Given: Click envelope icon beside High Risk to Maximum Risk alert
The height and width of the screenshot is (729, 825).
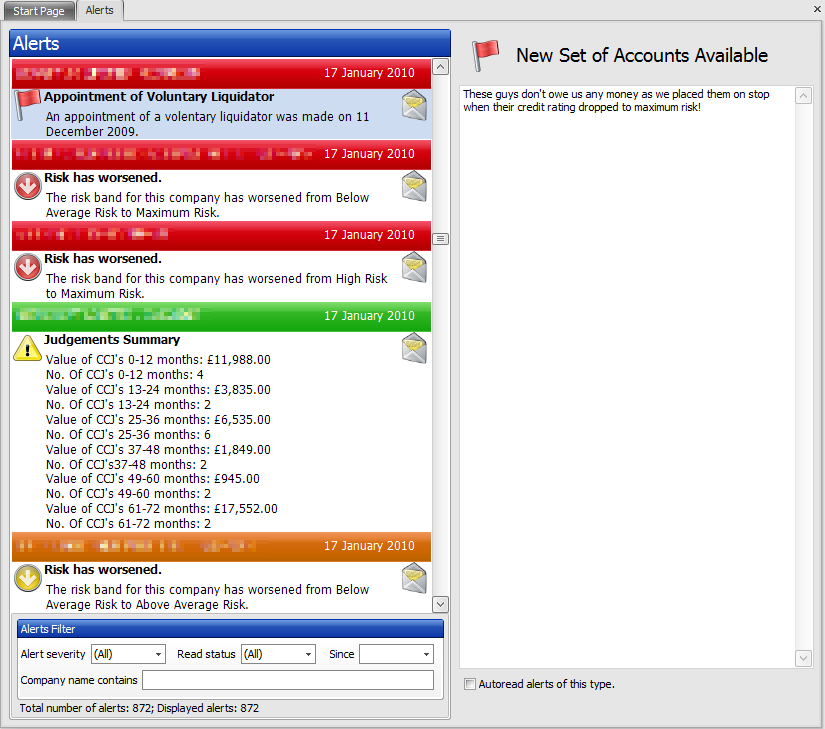Looking at the screenshot, I should point(414,266).
